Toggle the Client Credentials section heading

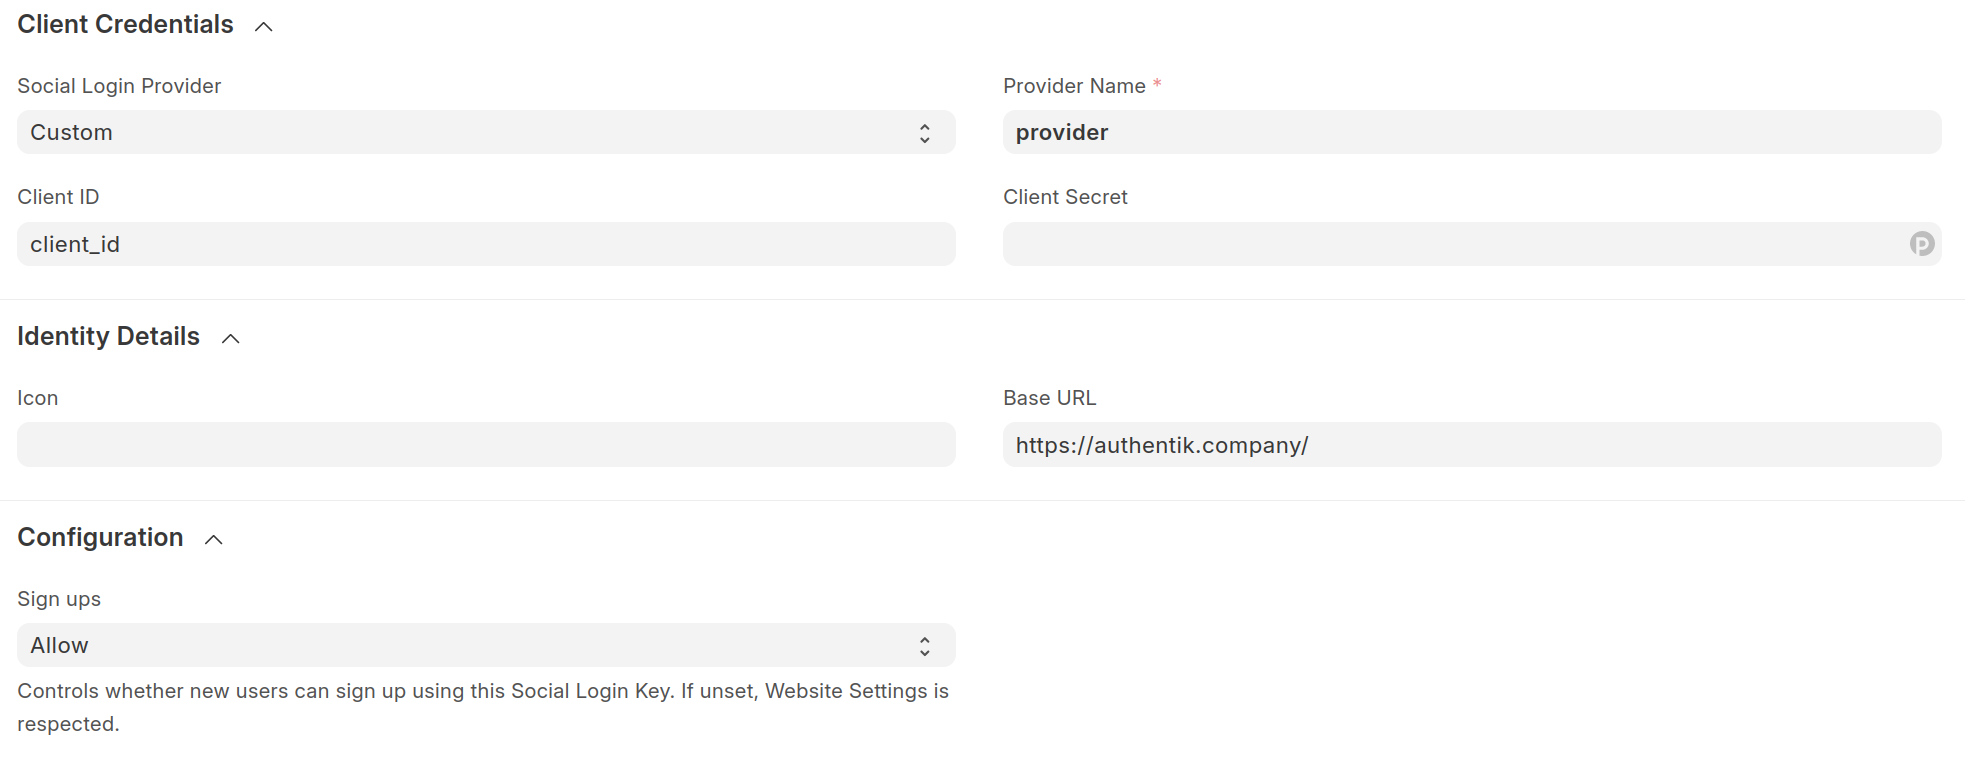coord(125,25)
